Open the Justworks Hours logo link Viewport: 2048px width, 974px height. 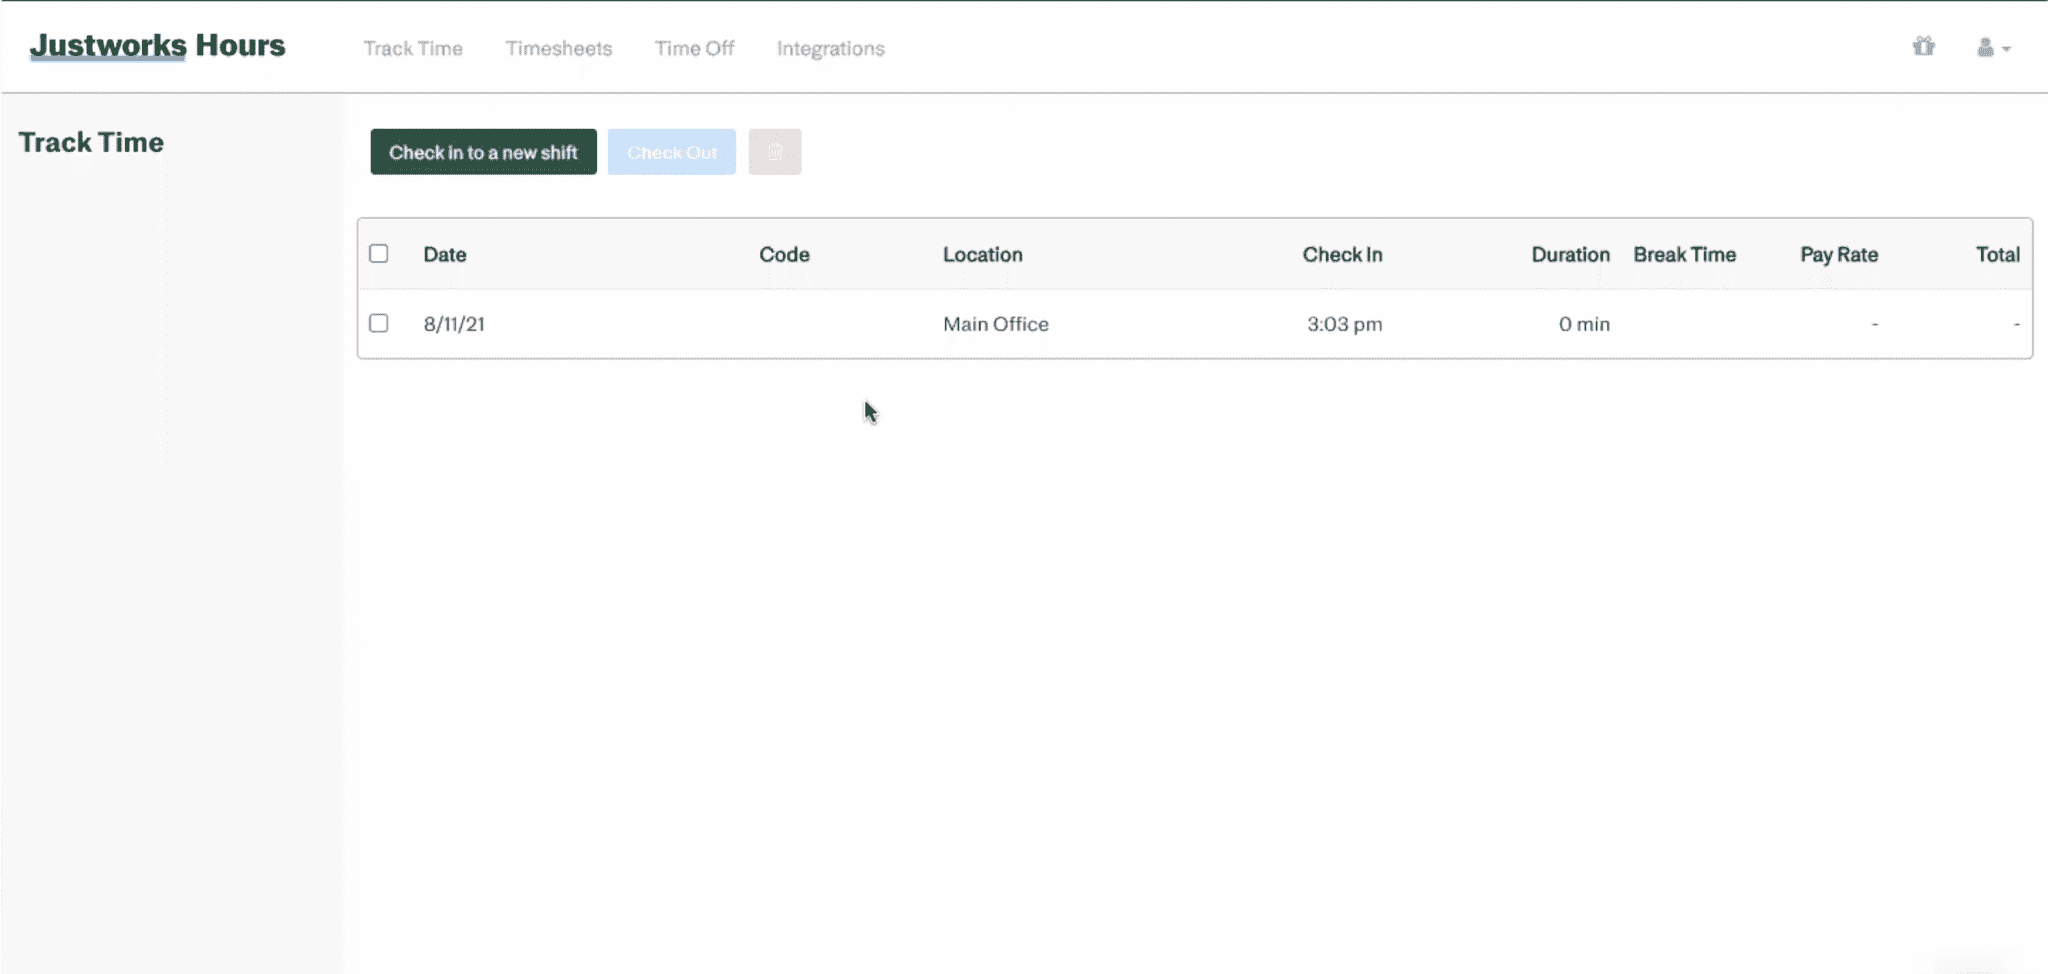click(159, 45)
